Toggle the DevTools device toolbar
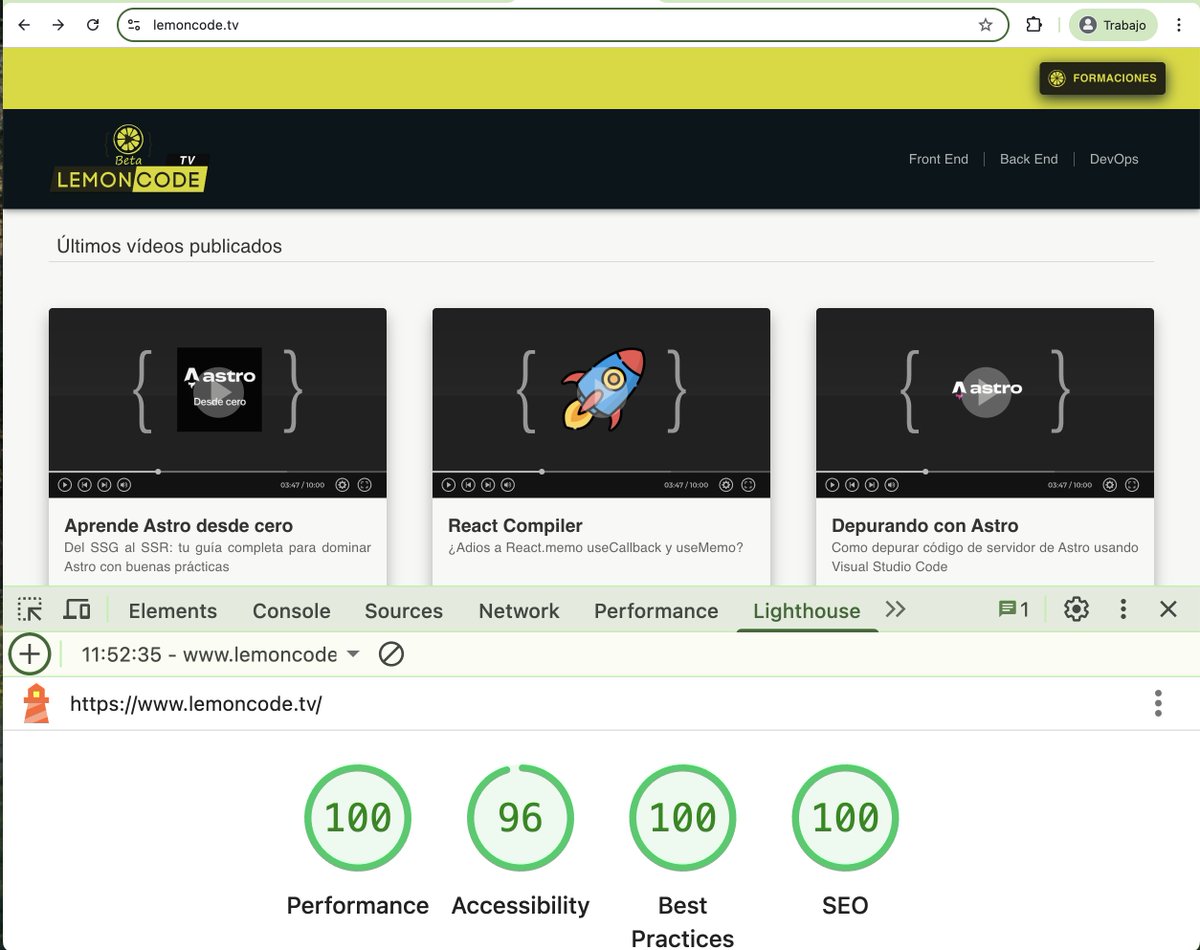The height and width of the screenshot is (950, 1200). (77, 609)
